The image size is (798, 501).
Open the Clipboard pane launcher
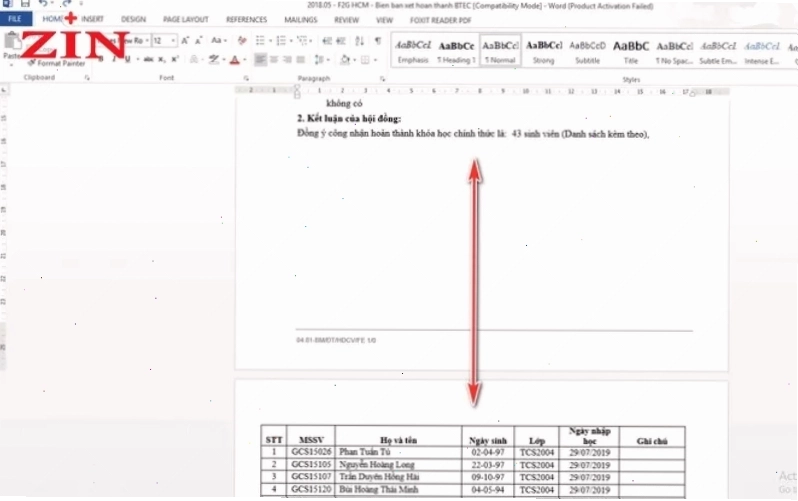pyautogui.click(x=87, y=78)
